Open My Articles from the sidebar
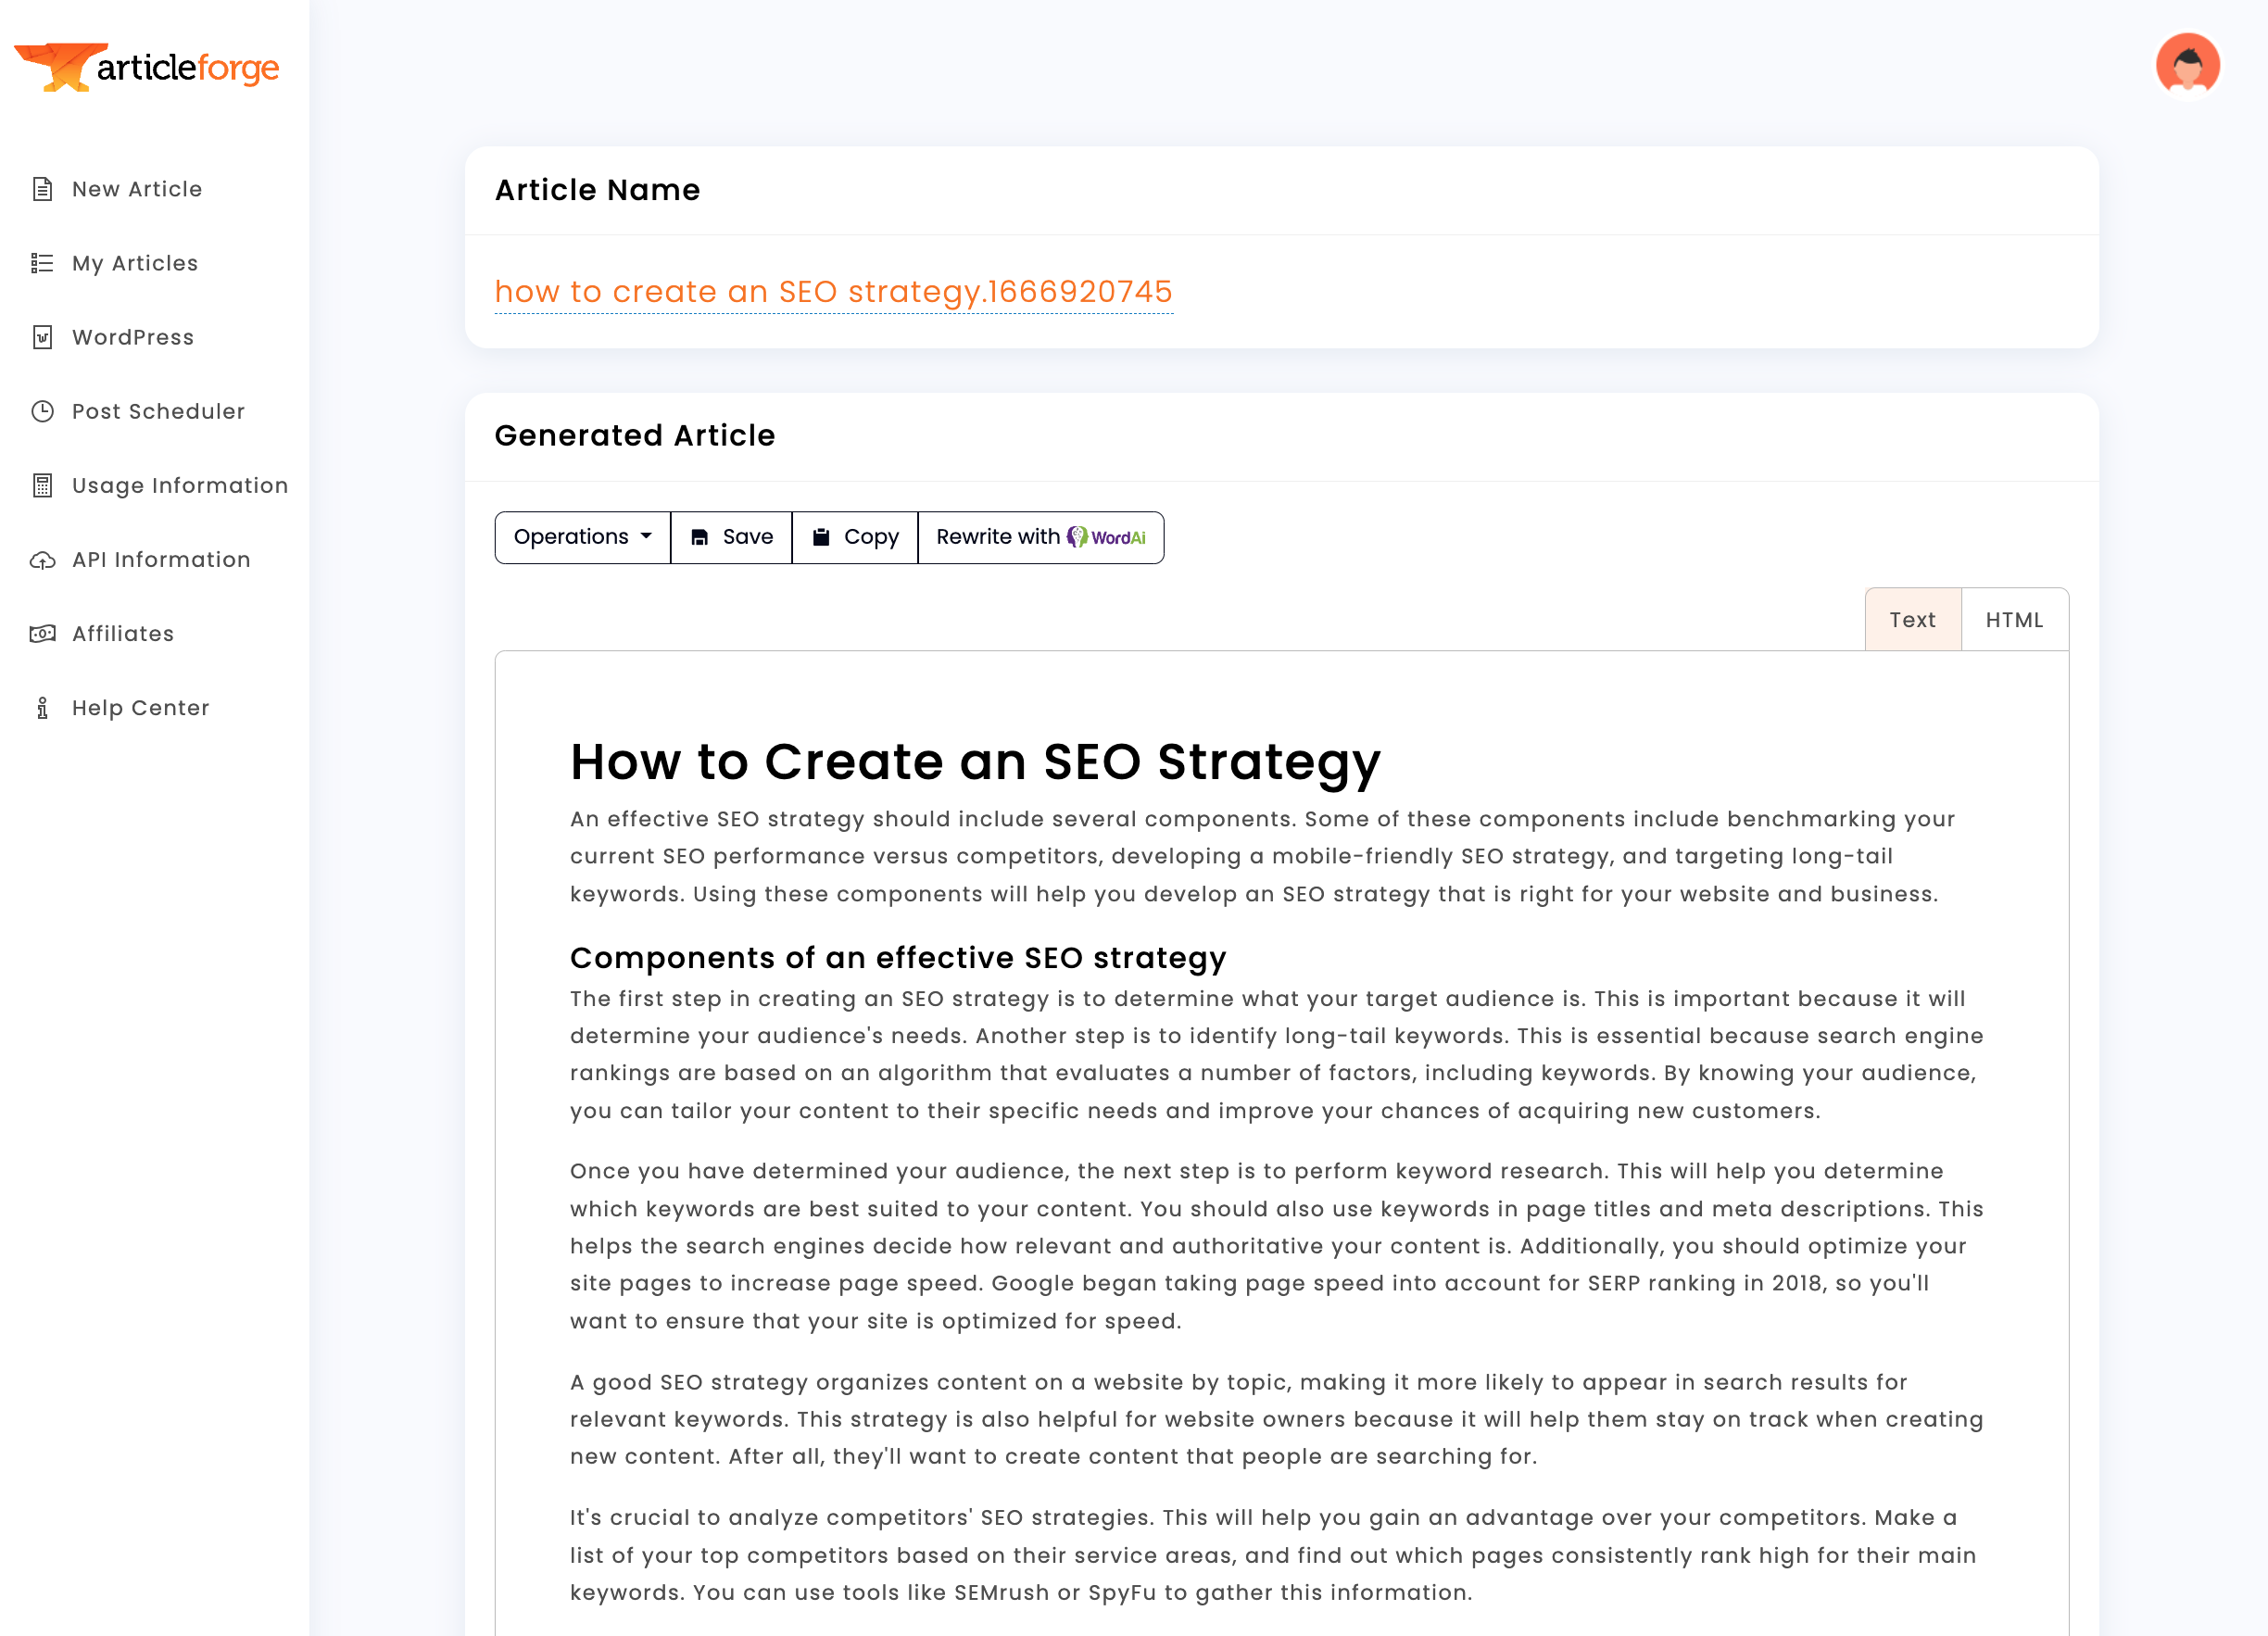The width and height of the screenshot is (2268, 1636). [x=135, y=263]
